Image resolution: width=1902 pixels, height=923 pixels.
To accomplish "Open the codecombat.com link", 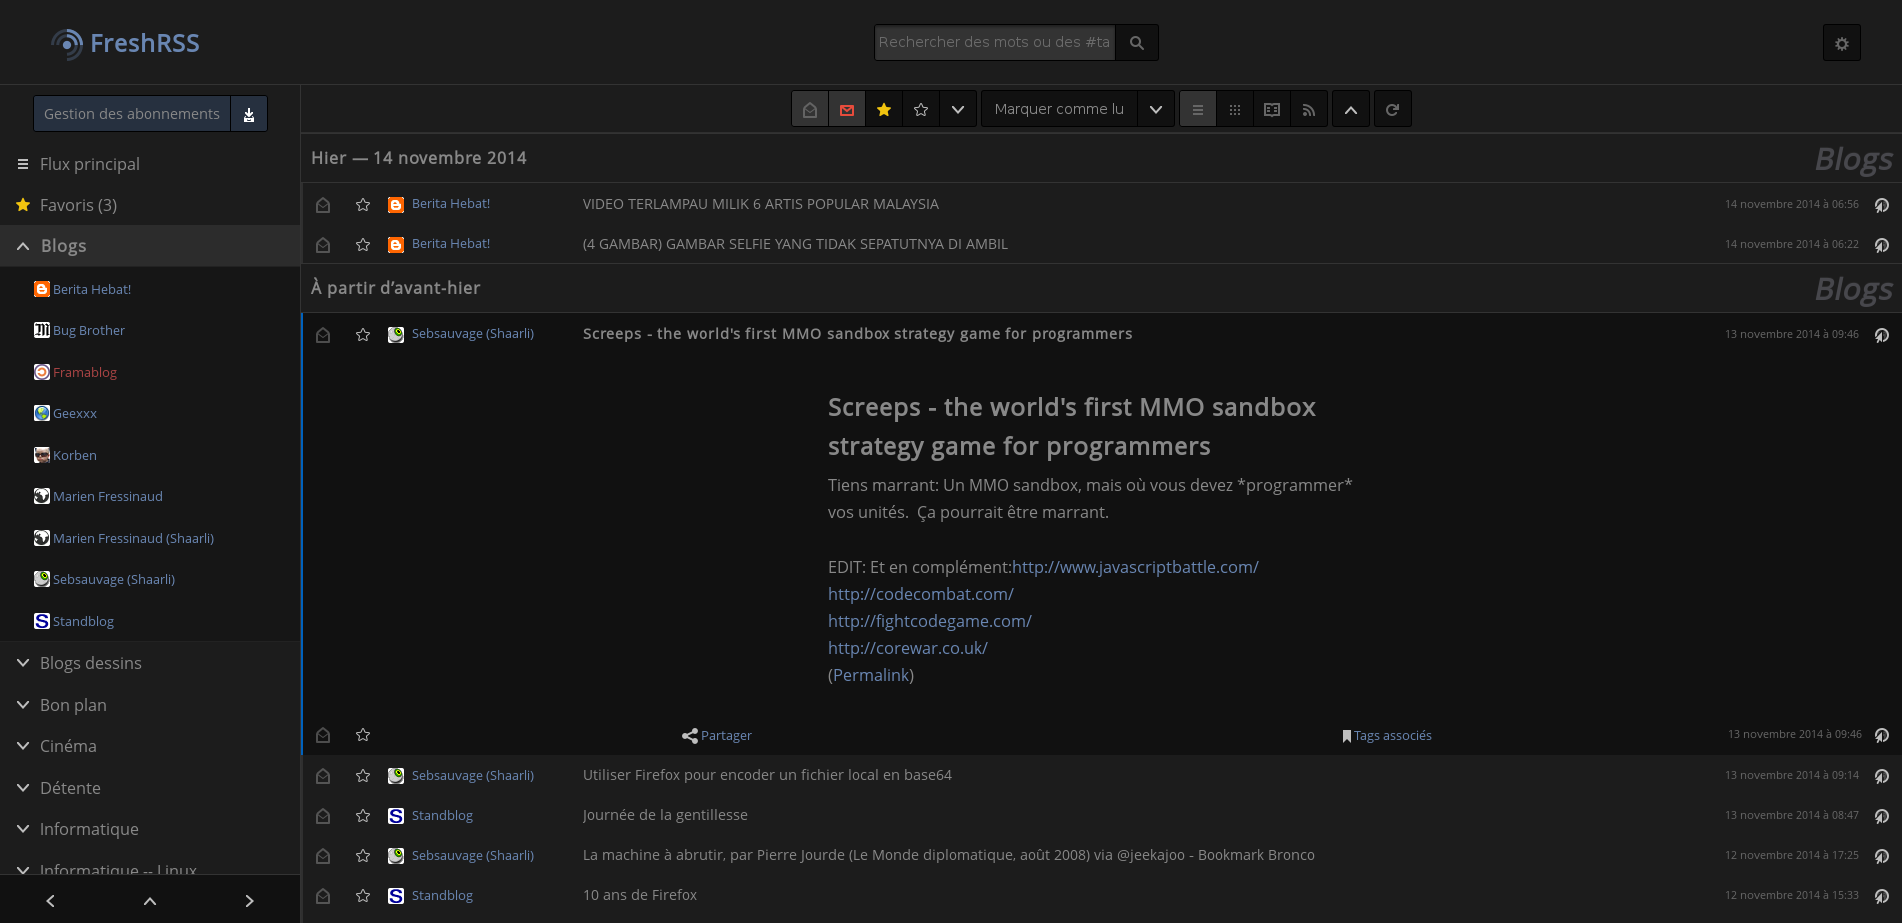I will [x=920, y=594].
